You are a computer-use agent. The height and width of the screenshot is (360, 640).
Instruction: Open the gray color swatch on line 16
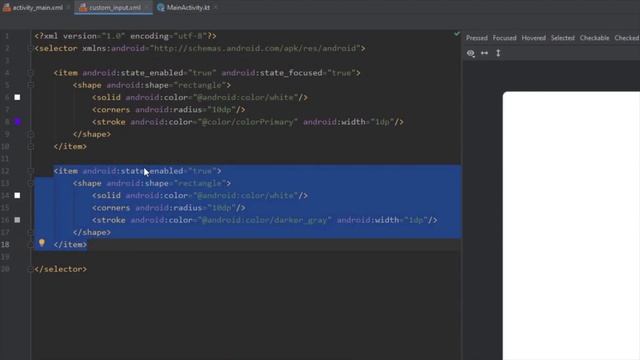pyautogui.click(x=17, y=220)
